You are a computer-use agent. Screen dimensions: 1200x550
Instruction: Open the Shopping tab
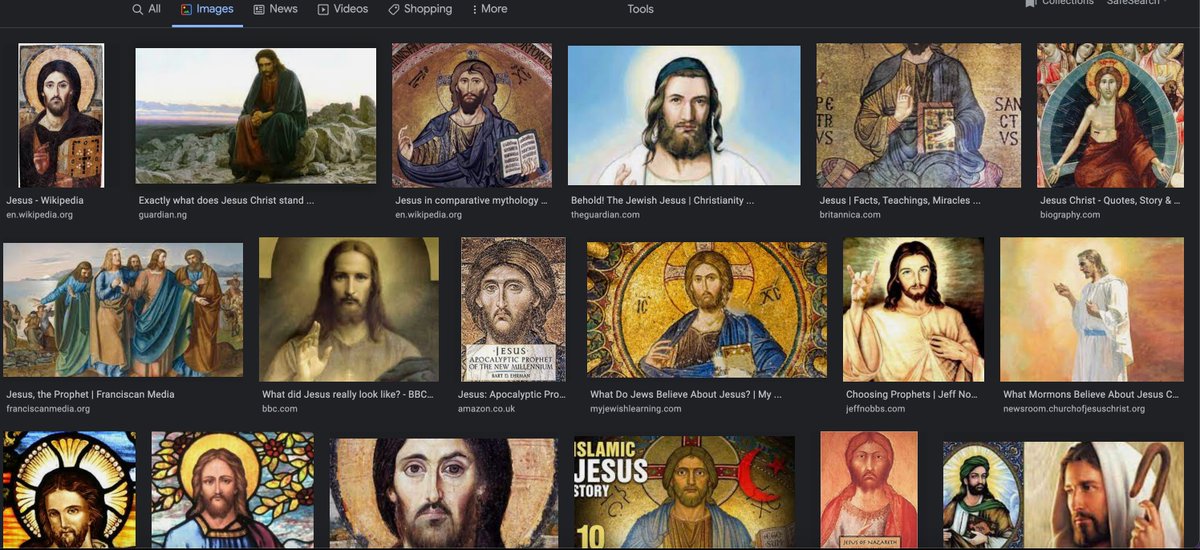point(420,9)
